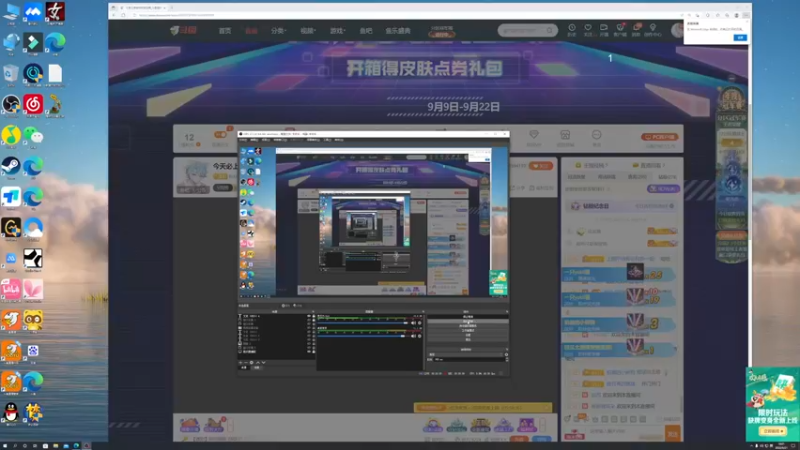Viewport: 800px width, 450px height.
Task: Open 鱼吧 in Douyu navigation
Action: coord(366,31)
